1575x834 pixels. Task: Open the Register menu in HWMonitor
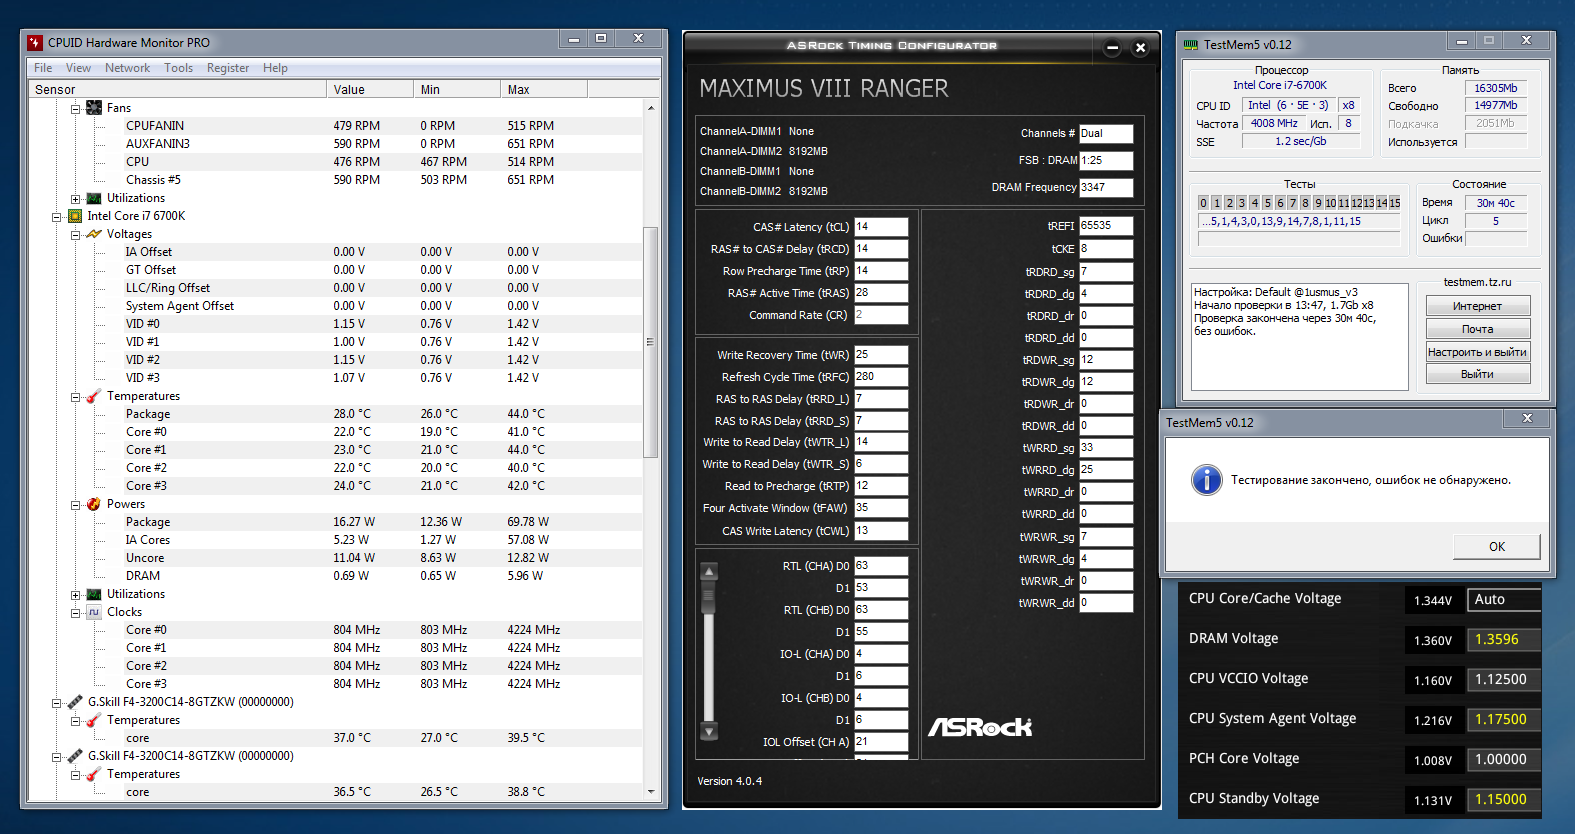228,68
